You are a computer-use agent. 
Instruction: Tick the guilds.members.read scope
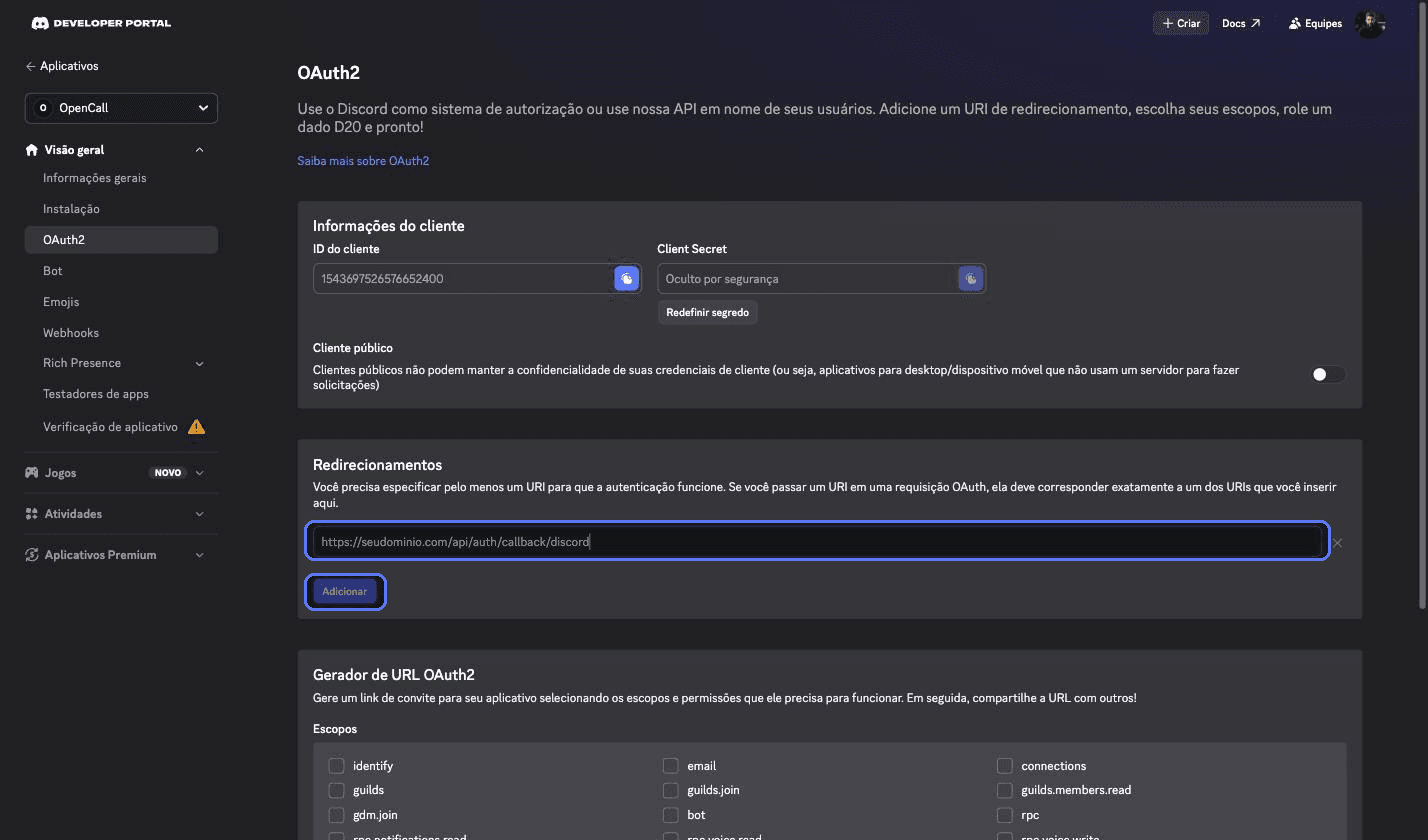click(1004, 790)
